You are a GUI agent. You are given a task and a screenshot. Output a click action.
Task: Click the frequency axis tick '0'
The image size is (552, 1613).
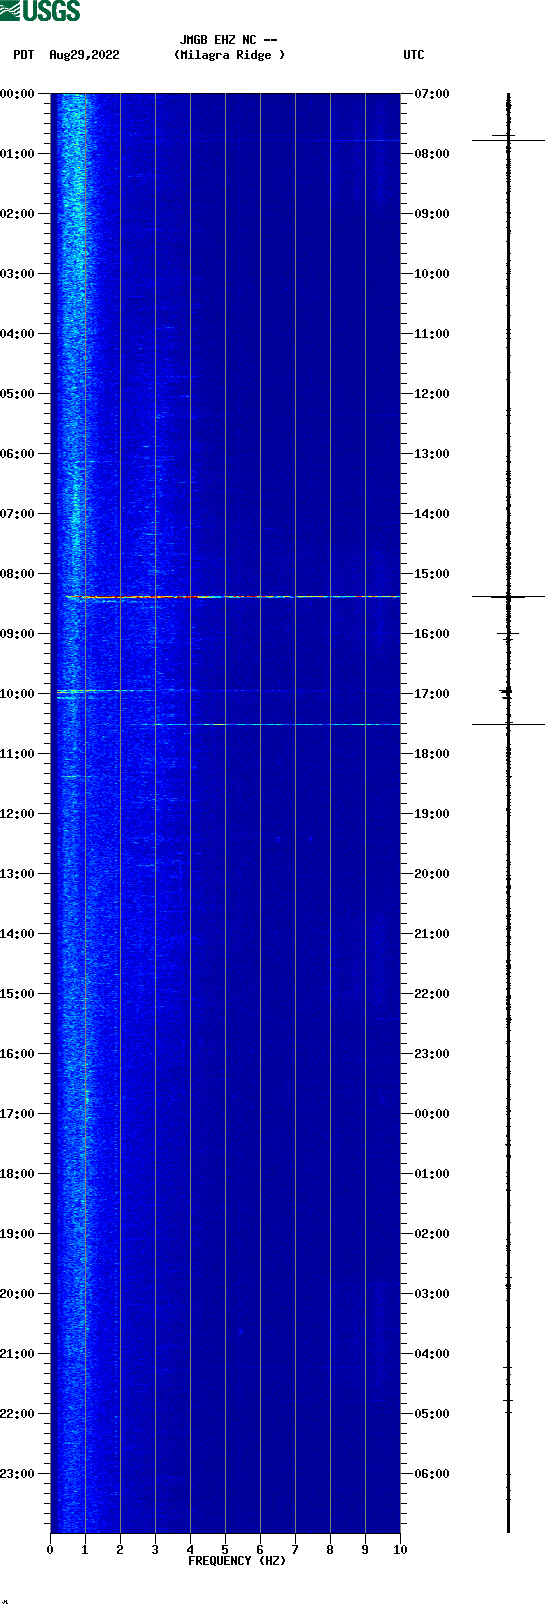click(50, 1550)
